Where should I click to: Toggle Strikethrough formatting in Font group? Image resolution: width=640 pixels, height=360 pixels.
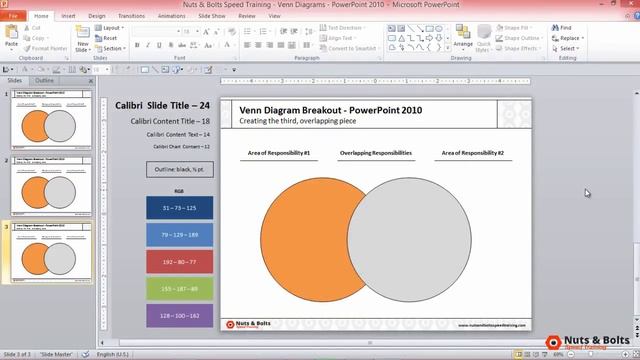tap(182, 45)
